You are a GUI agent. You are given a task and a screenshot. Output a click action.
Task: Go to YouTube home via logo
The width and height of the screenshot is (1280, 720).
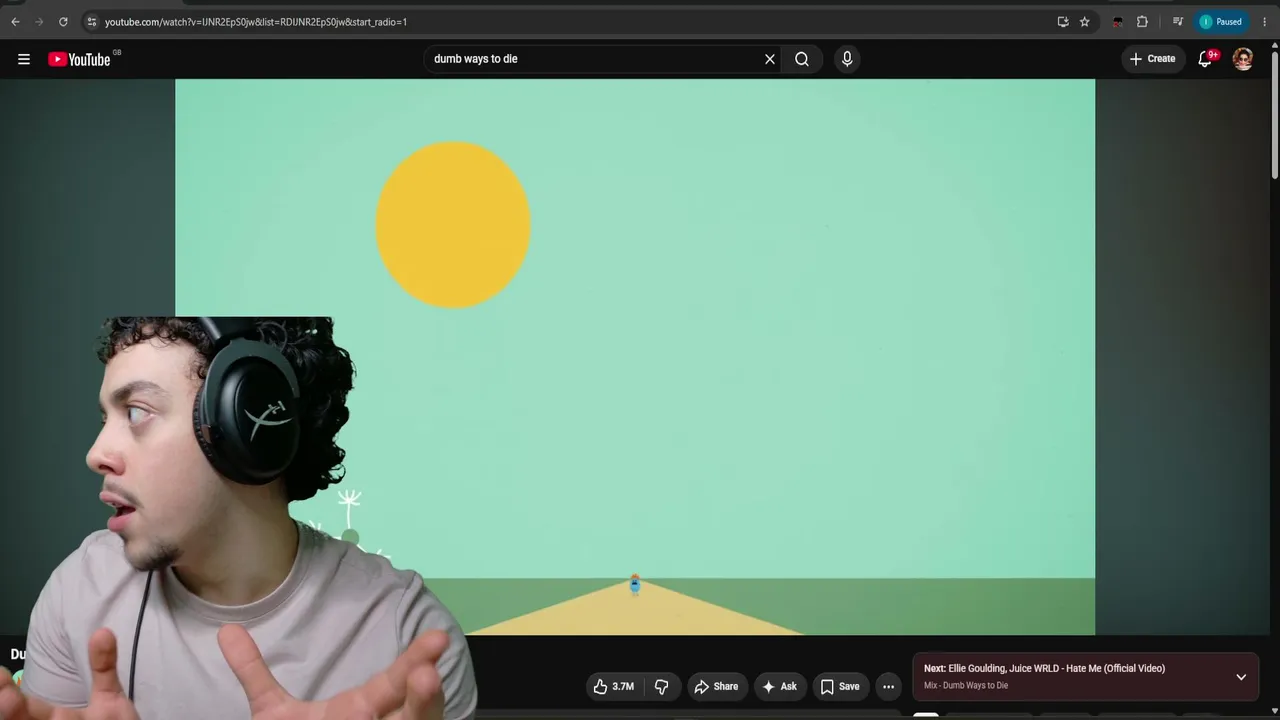click(x=80, y=59)
